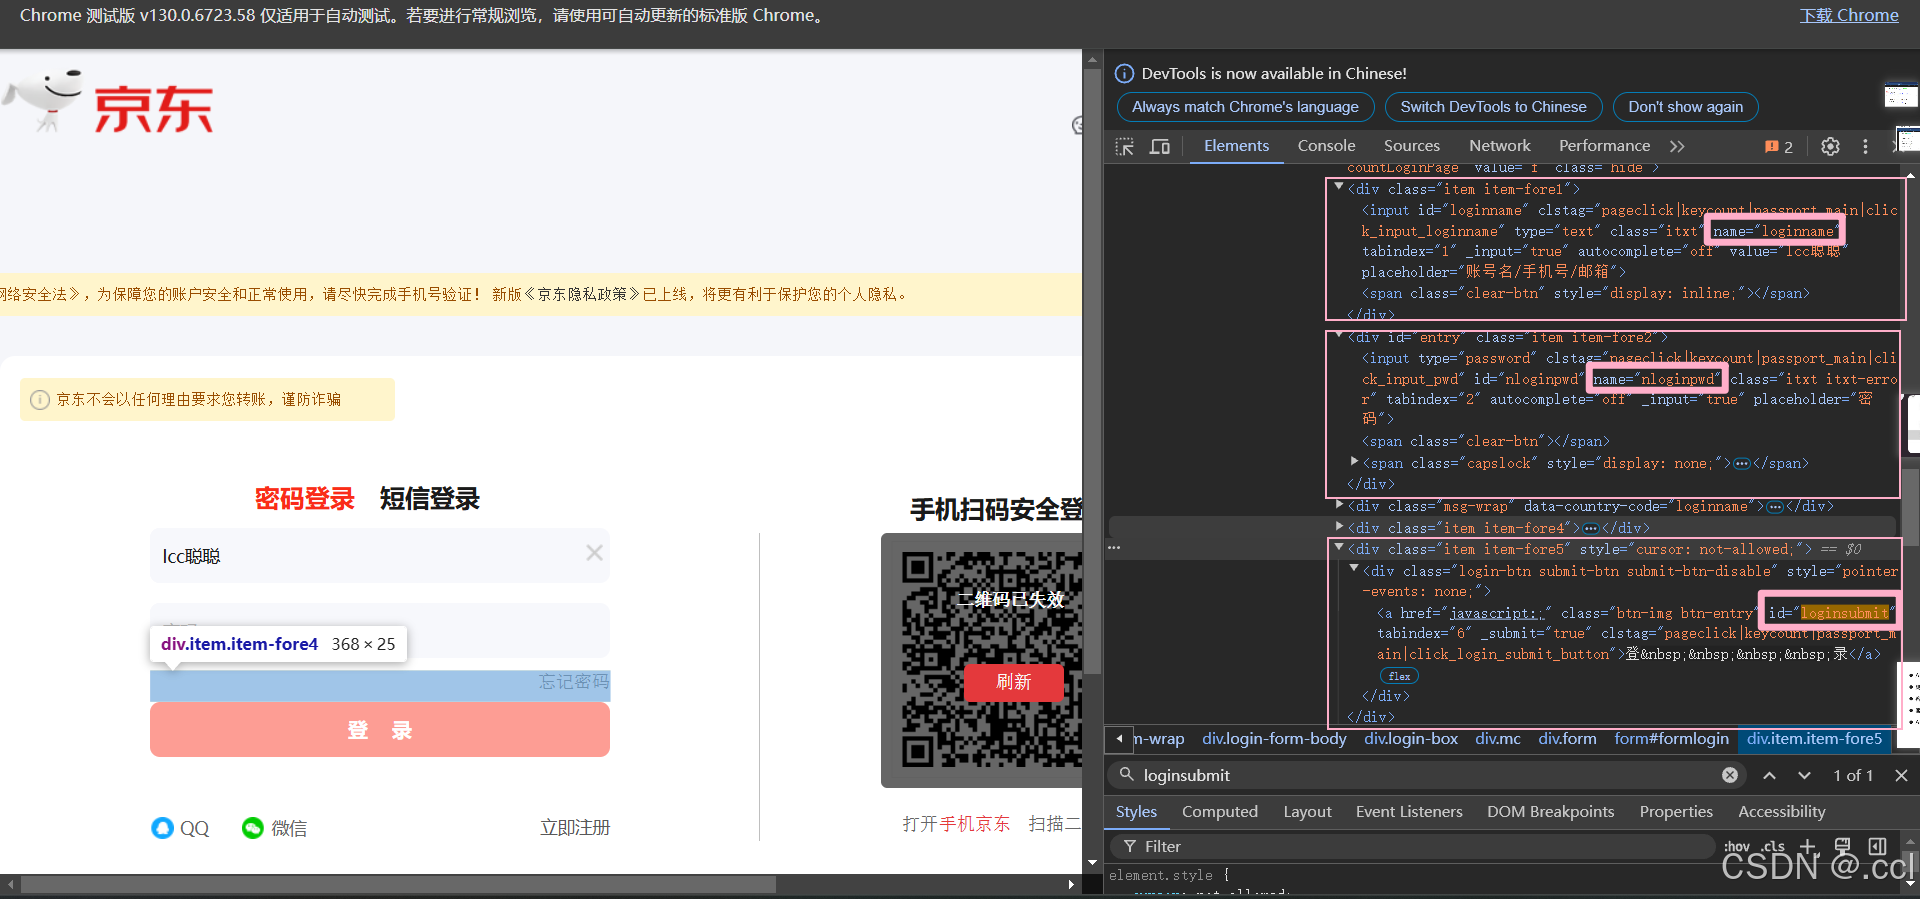Click the 刷新 QR refresh button
Image resolution: width=1920 pixels, height=899 pixels.
click(x=1013, y=682)
